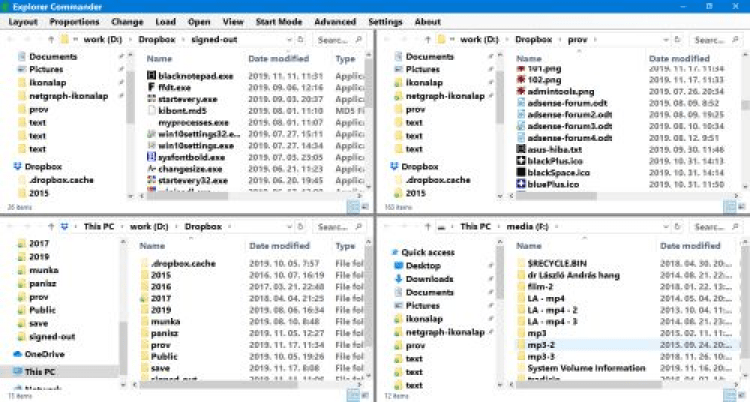Expand chevron after media (F:) breadcrumb

[557, 227]
